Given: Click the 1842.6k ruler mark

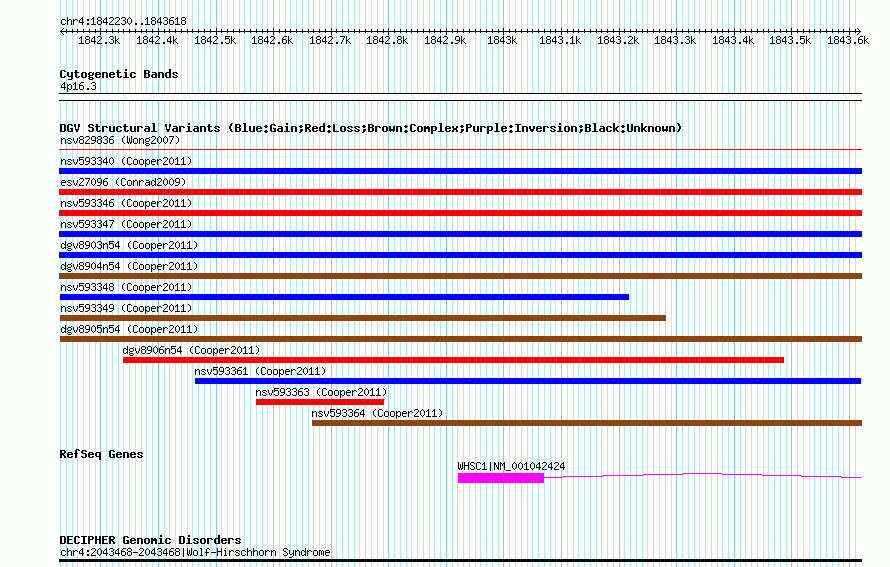Looking at the screenshot, I should pos(272,40).
